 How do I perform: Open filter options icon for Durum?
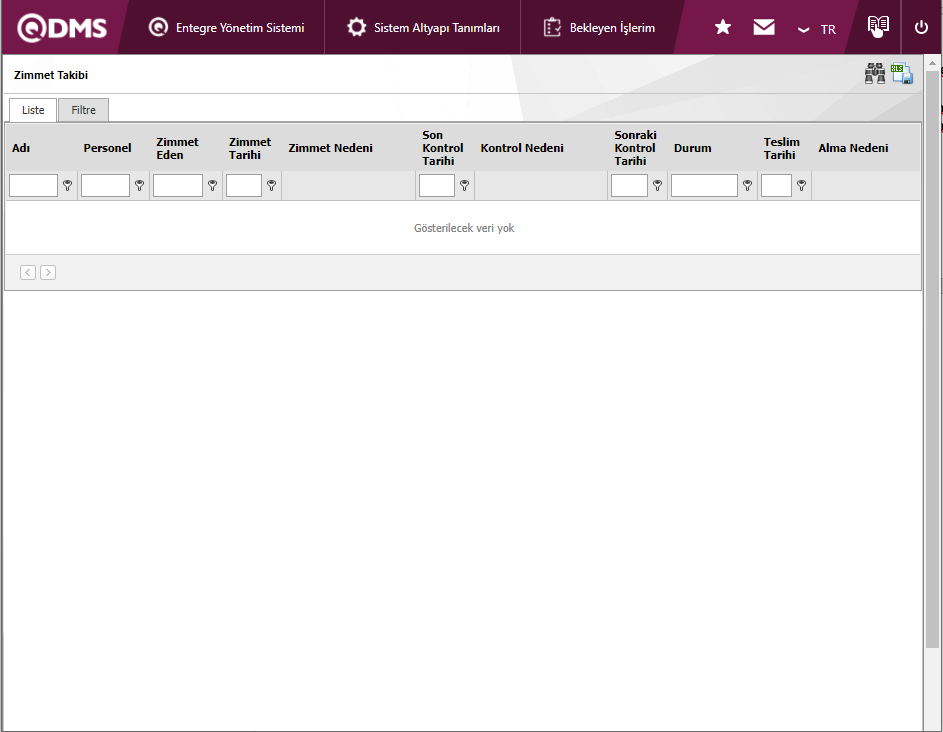747,186
